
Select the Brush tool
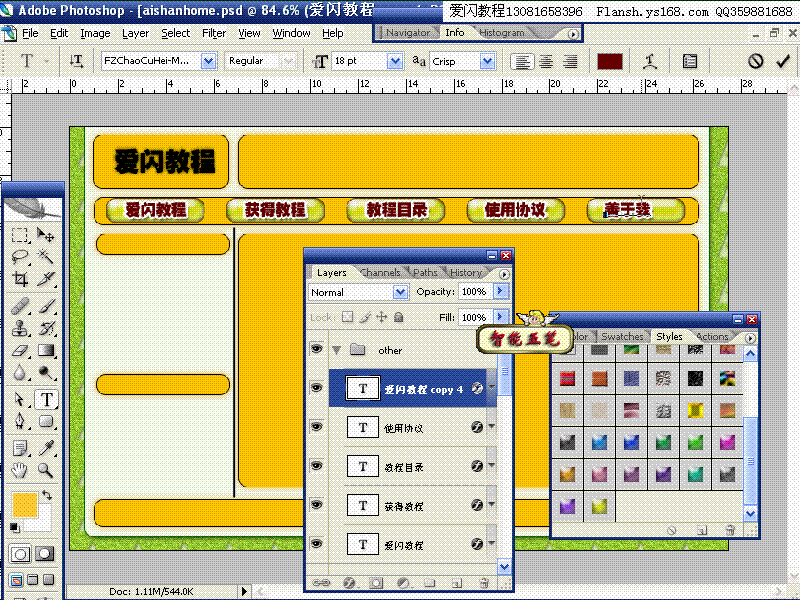pyautogui.click(x=45, y=306)
